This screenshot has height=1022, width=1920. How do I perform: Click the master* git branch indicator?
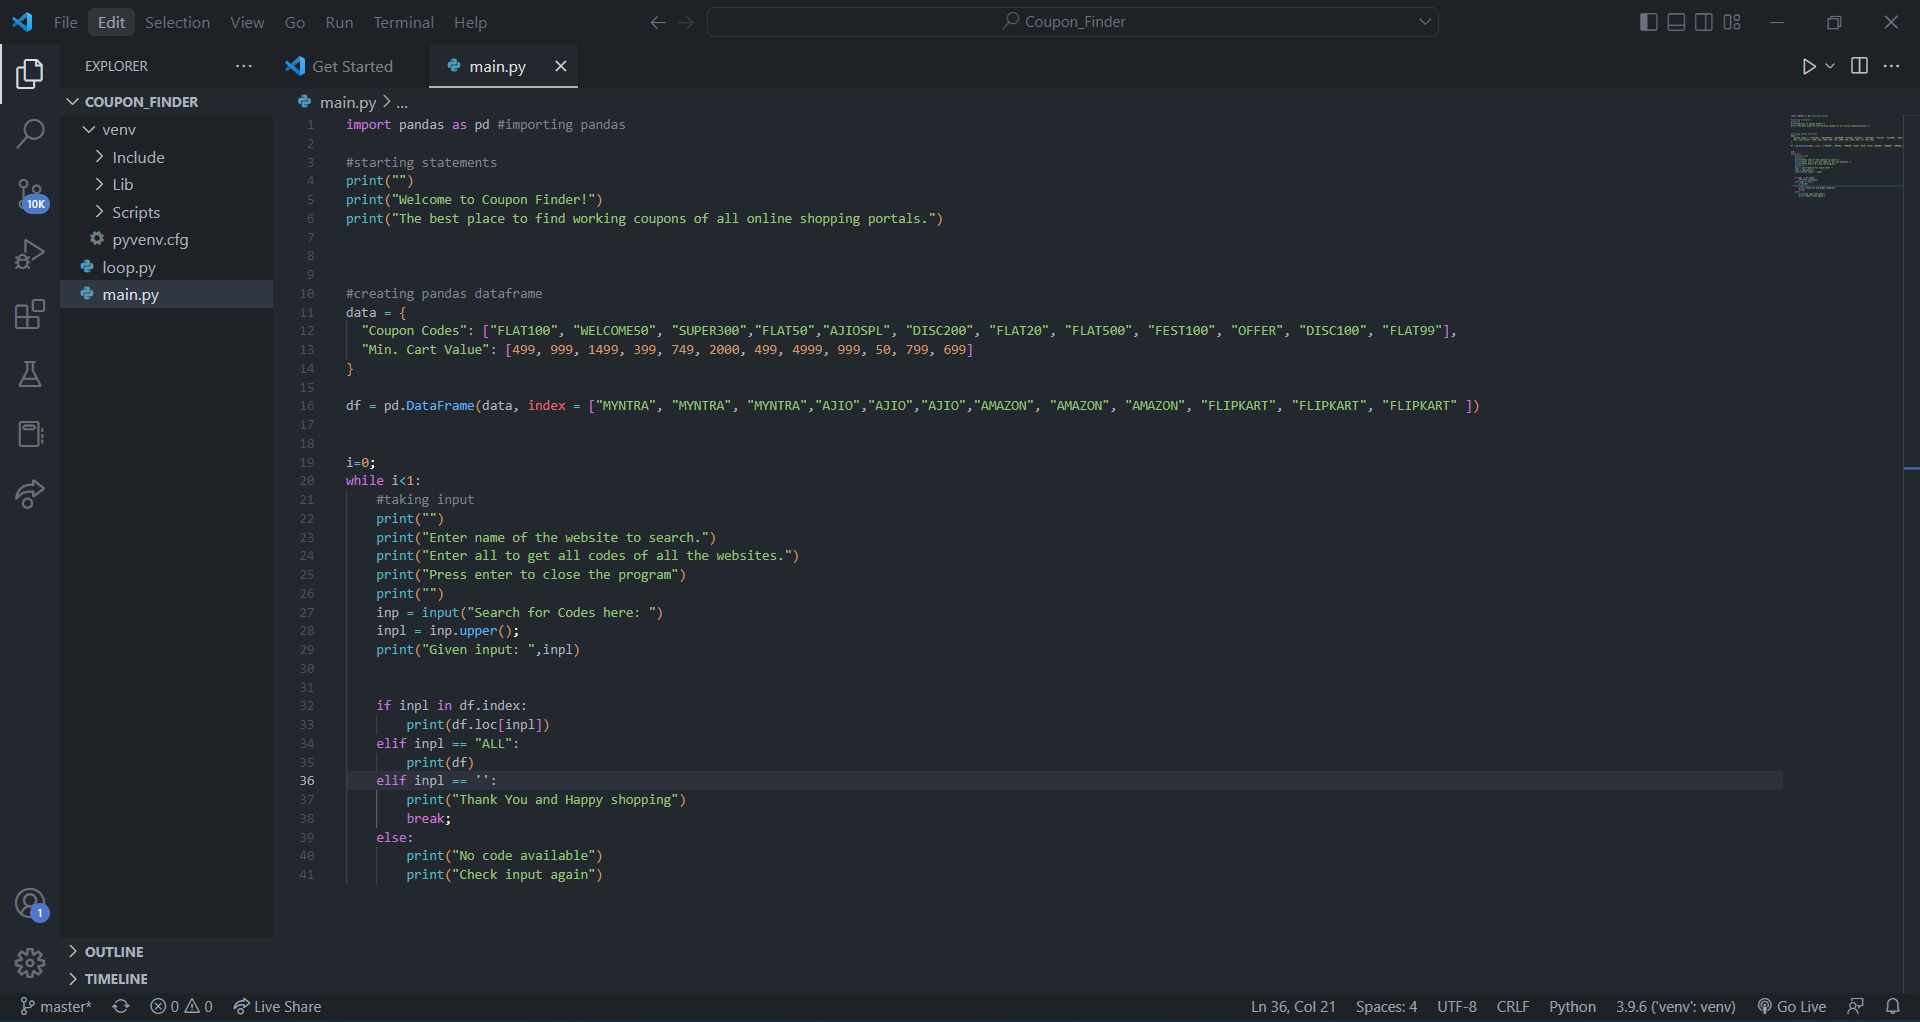click(x=56, y=1007)
